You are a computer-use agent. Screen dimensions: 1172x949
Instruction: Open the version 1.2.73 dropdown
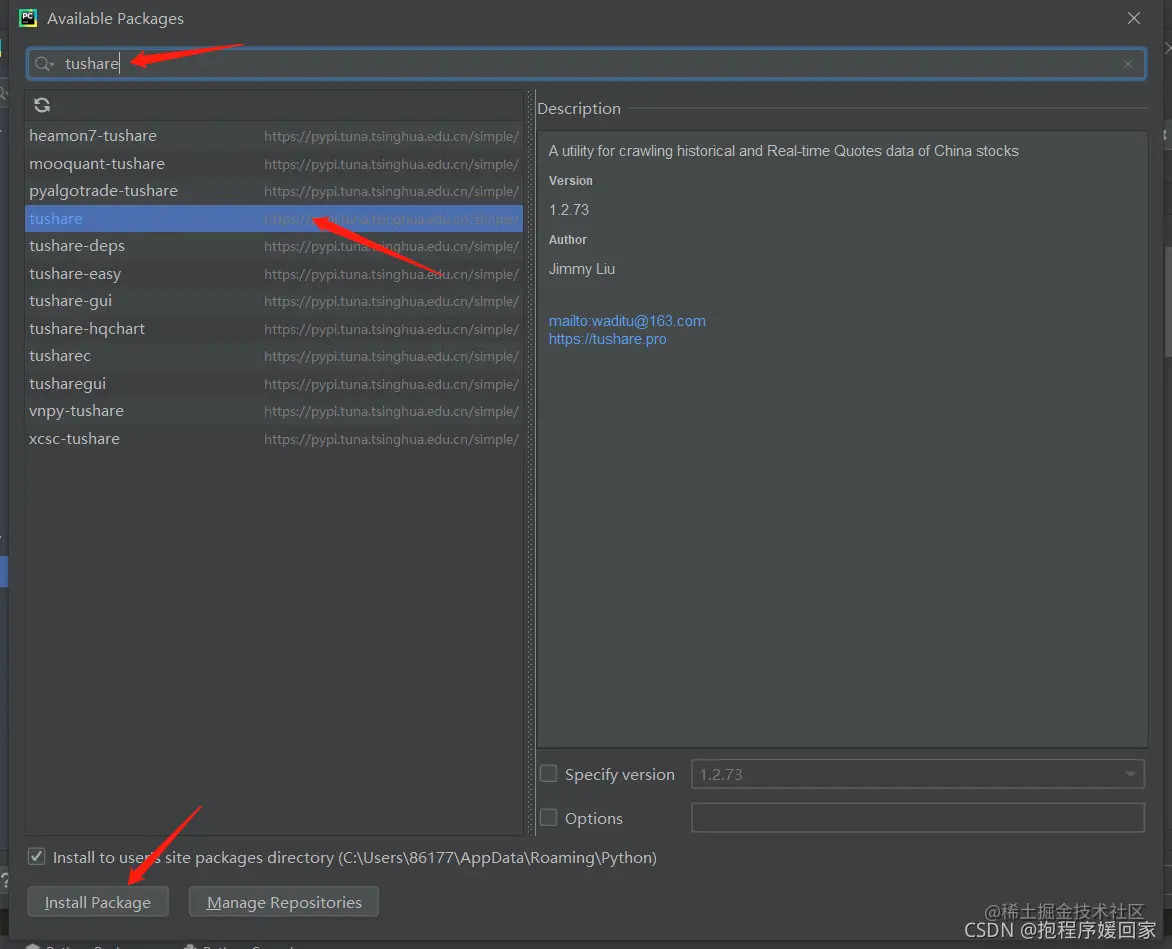[918, 774]
